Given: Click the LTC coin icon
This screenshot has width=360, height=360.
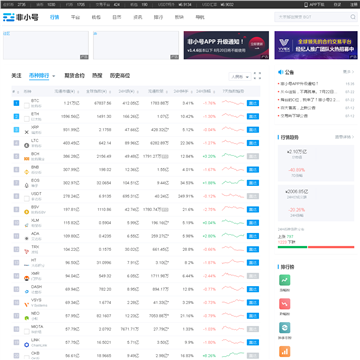Looking at the screenshot, I should click(x=27, y=145).
